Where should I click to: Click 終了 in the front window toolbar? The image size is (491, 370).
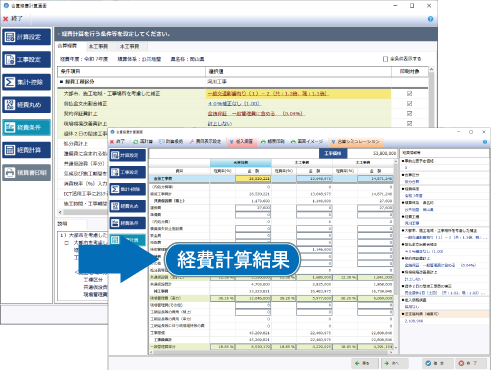[117, 142]
